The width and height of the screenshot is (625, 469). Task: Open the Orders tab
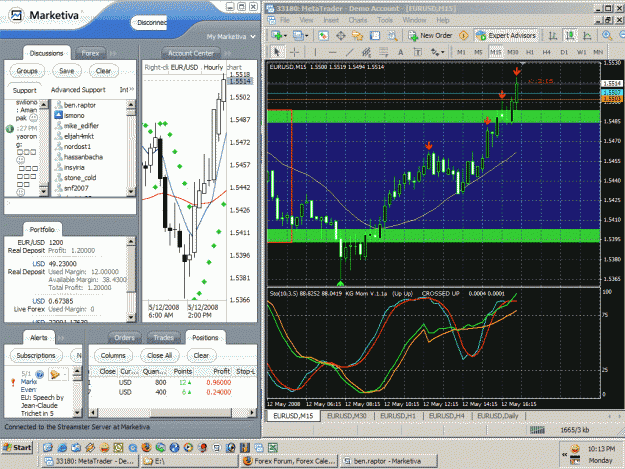pyautogui.click(x=124, y=338)
